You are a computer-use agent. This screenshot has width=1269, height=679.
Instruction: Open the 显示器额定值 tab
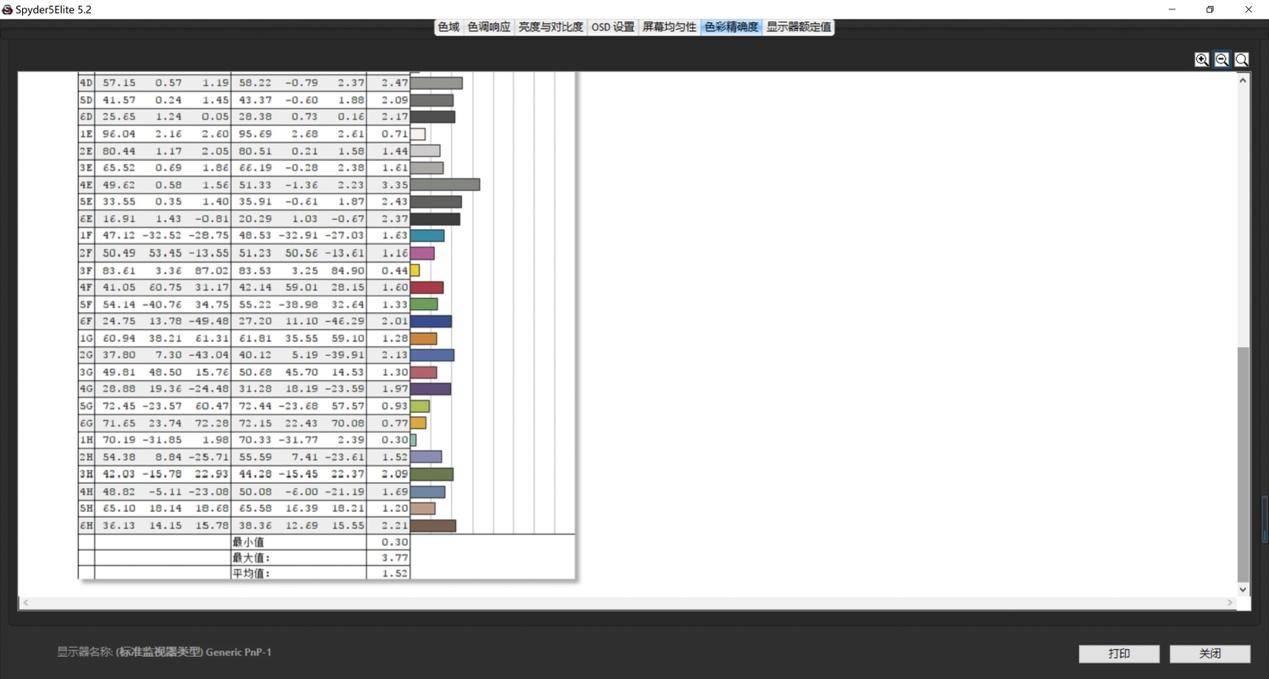798,27
